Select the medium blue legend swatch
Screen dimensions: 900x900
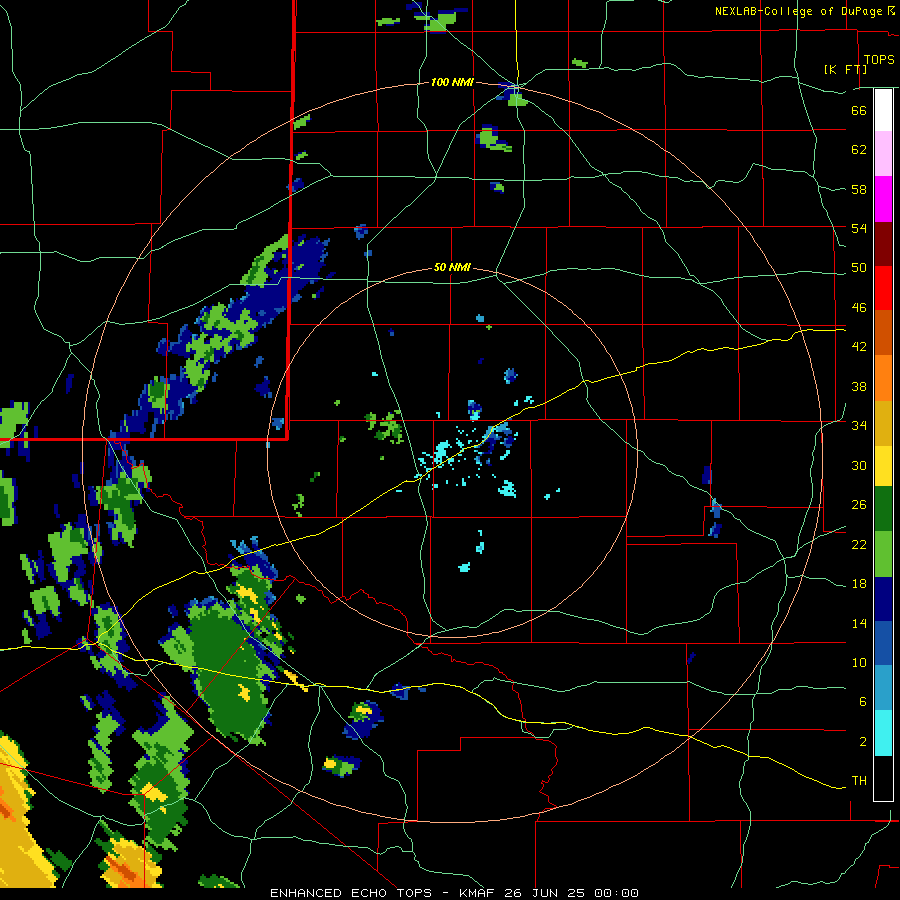coord(883,644)
